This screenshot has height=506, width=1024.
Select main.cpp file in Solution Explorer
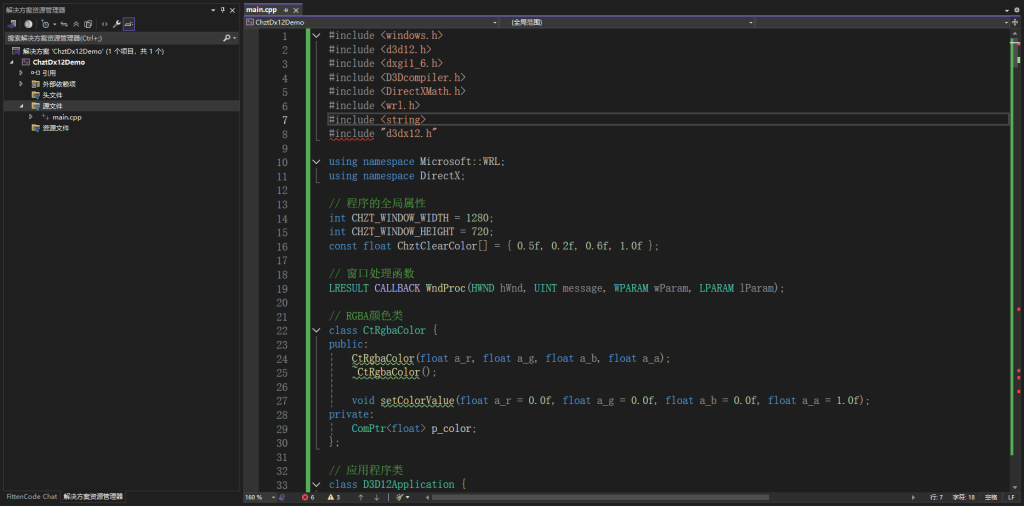[x=67, y=117]
